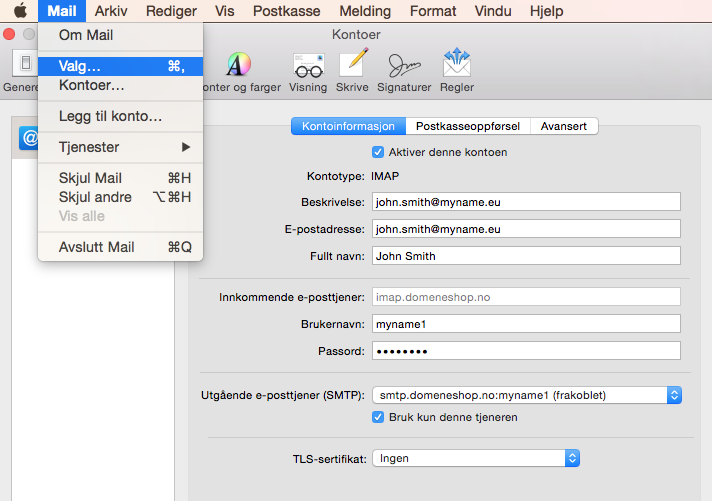The image size is (712, 501).
Task: Click Avslutt Mail to quit
Action: (x=120, y=247)
